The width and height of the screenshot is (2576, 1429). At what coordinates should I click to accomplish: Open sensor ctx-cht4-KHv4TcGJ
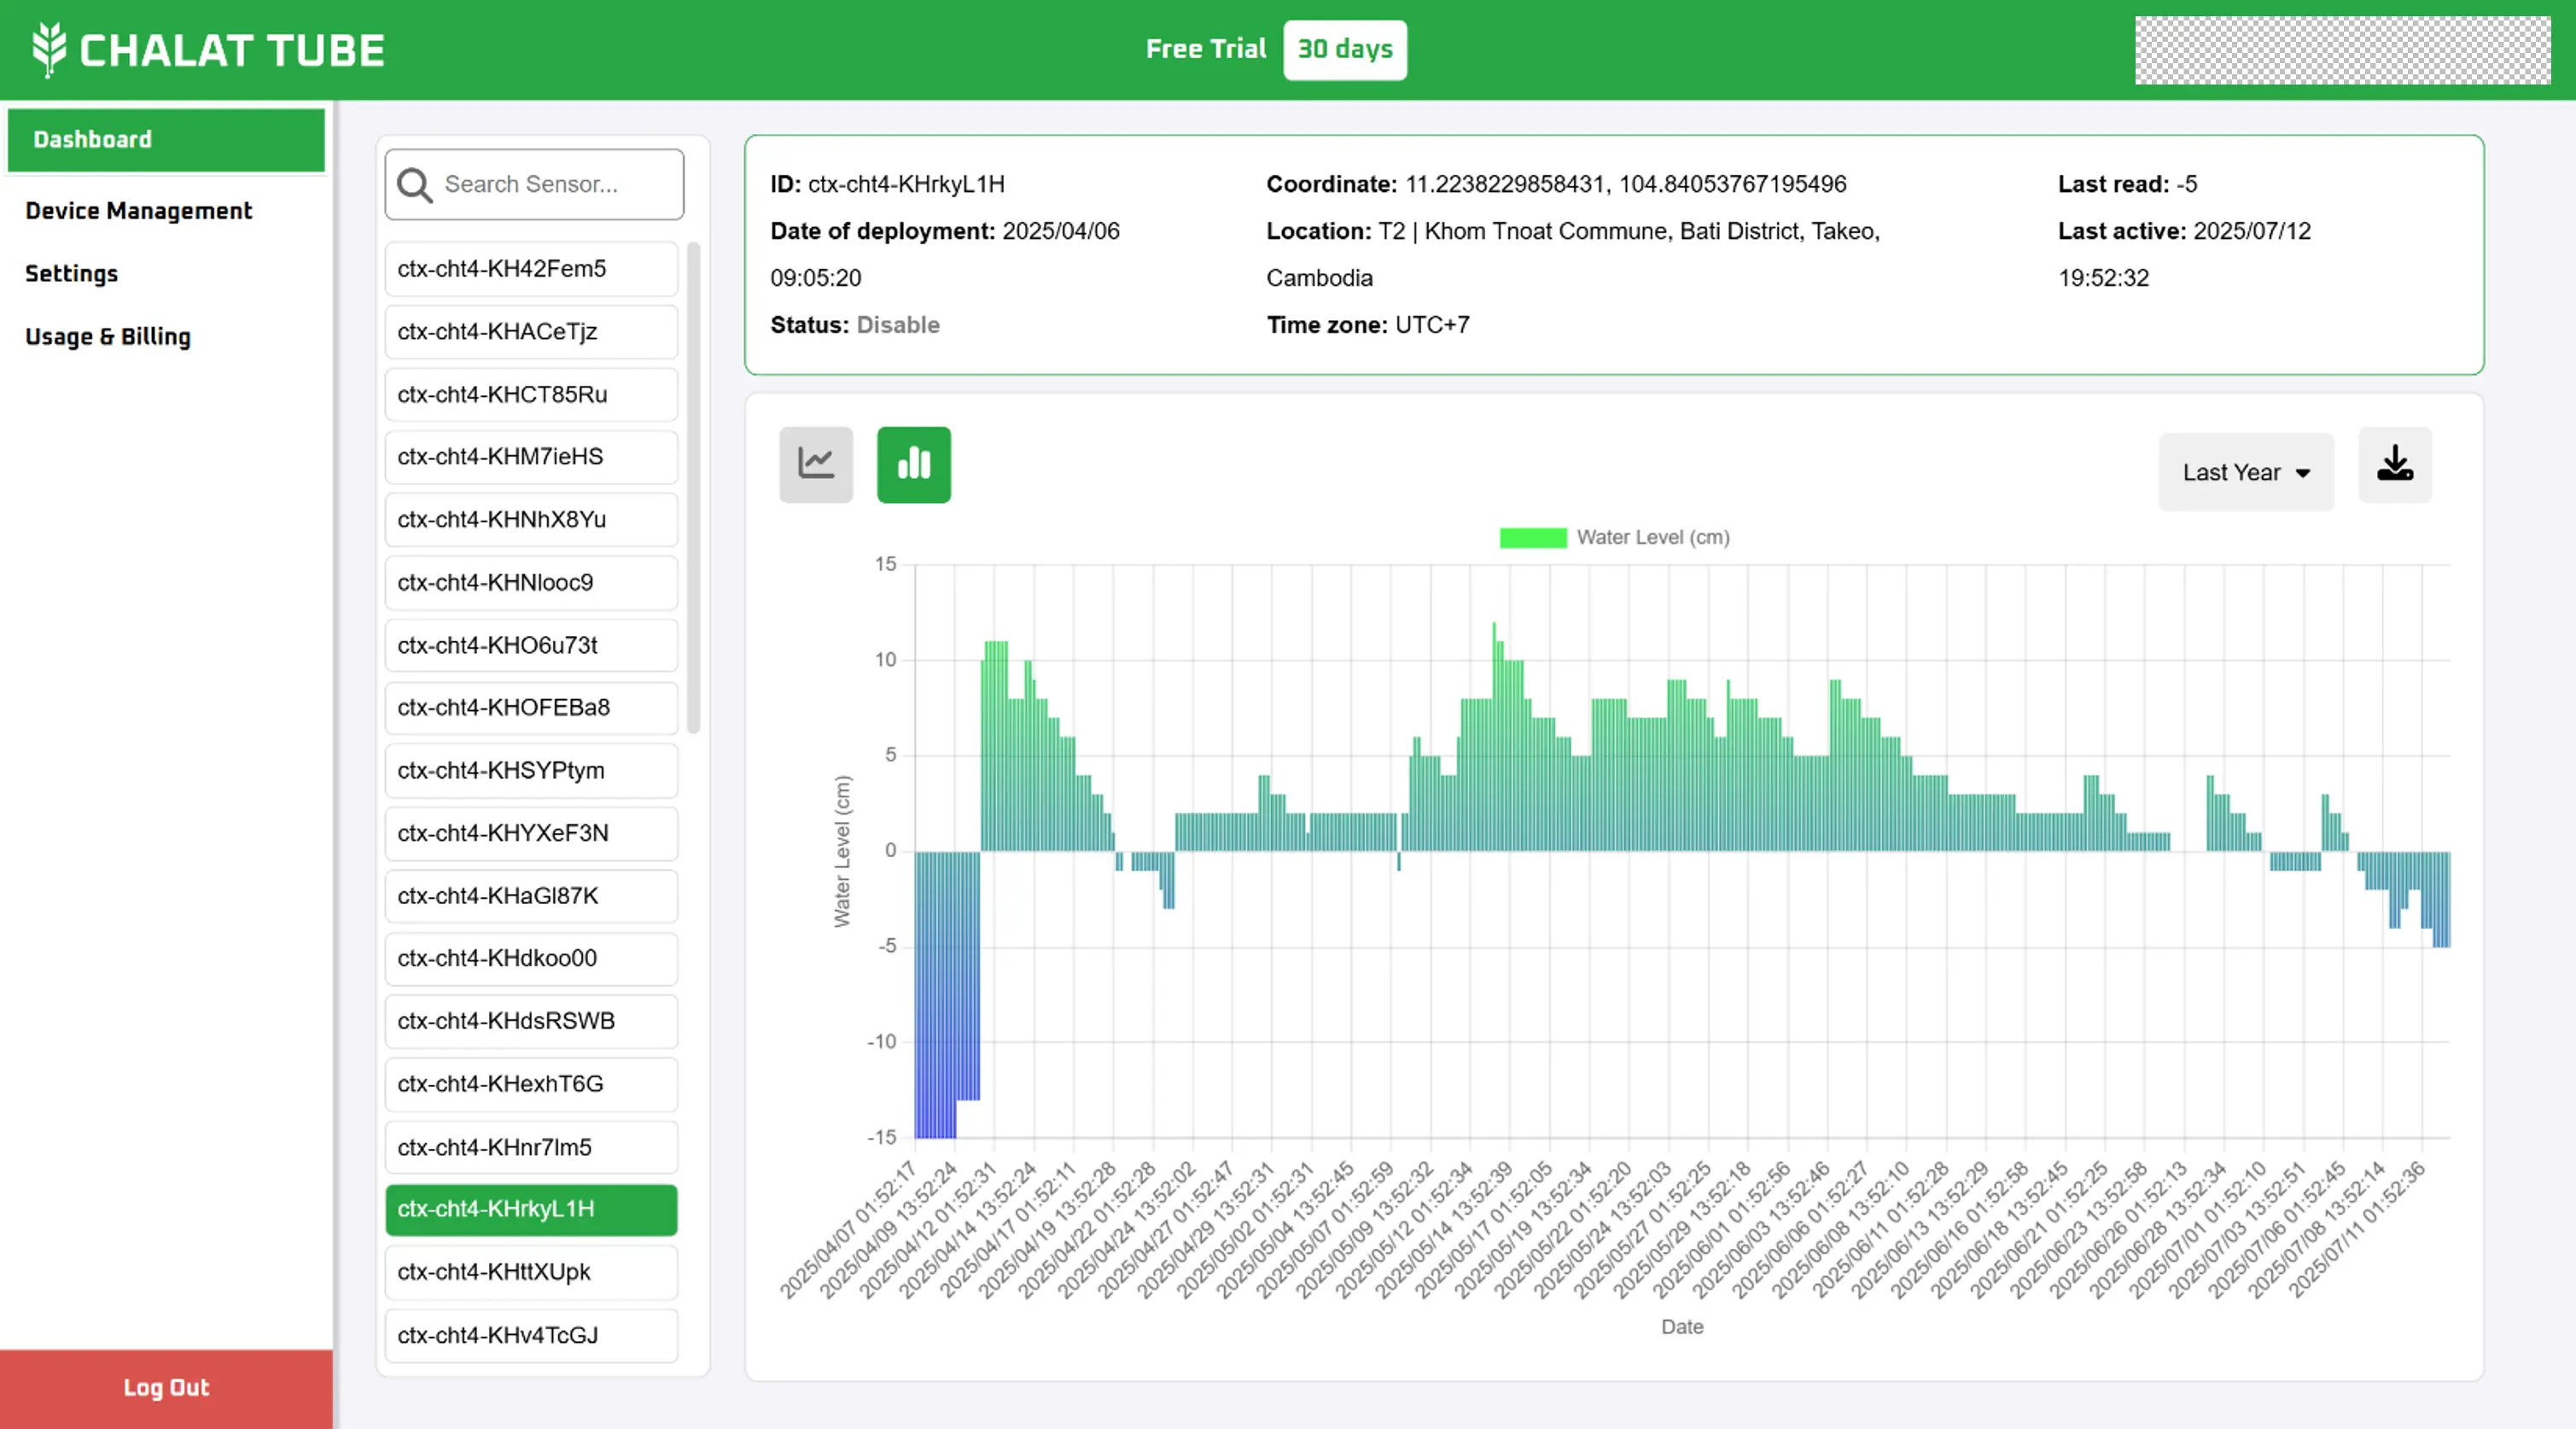tap(530, 1334)
